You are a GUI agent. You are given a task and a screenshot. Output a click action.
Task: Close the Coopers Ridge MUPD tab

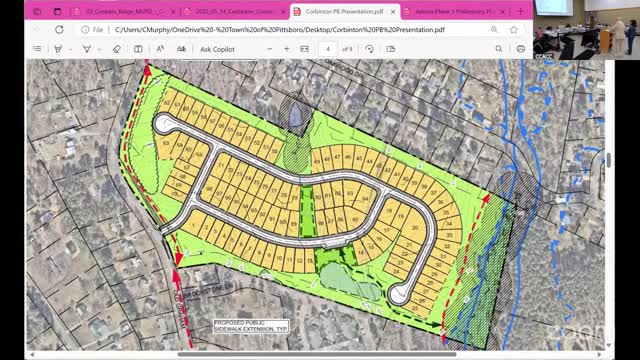tap(173, 12)
